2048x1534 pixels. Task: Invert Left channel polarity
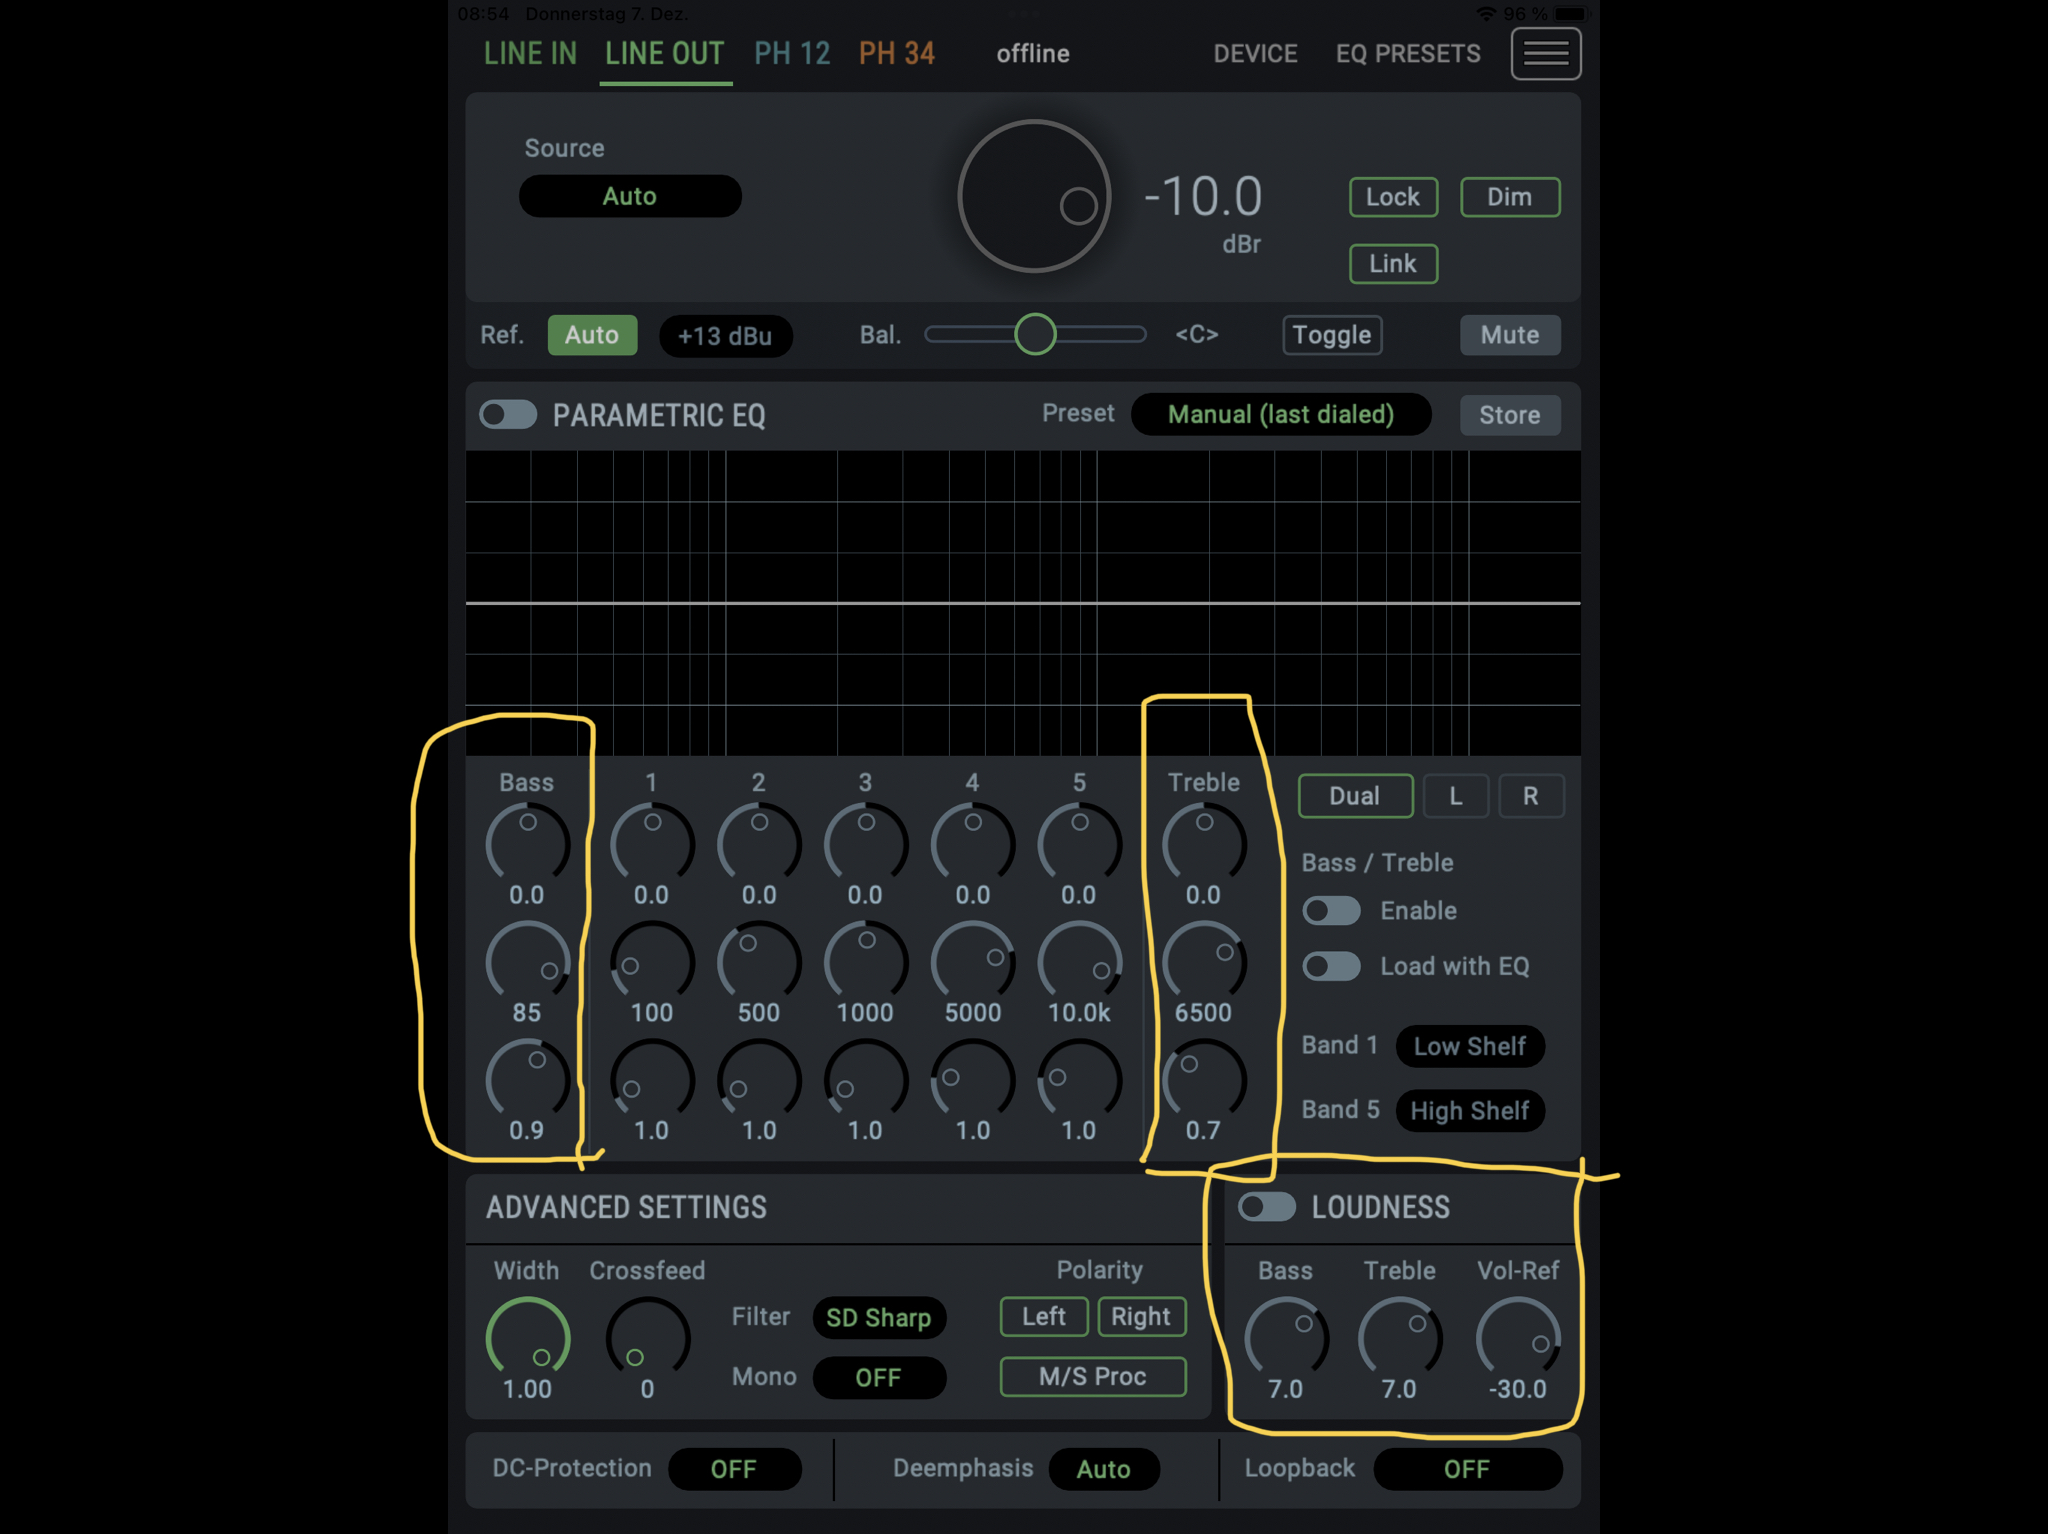tap(1044, 1317)
